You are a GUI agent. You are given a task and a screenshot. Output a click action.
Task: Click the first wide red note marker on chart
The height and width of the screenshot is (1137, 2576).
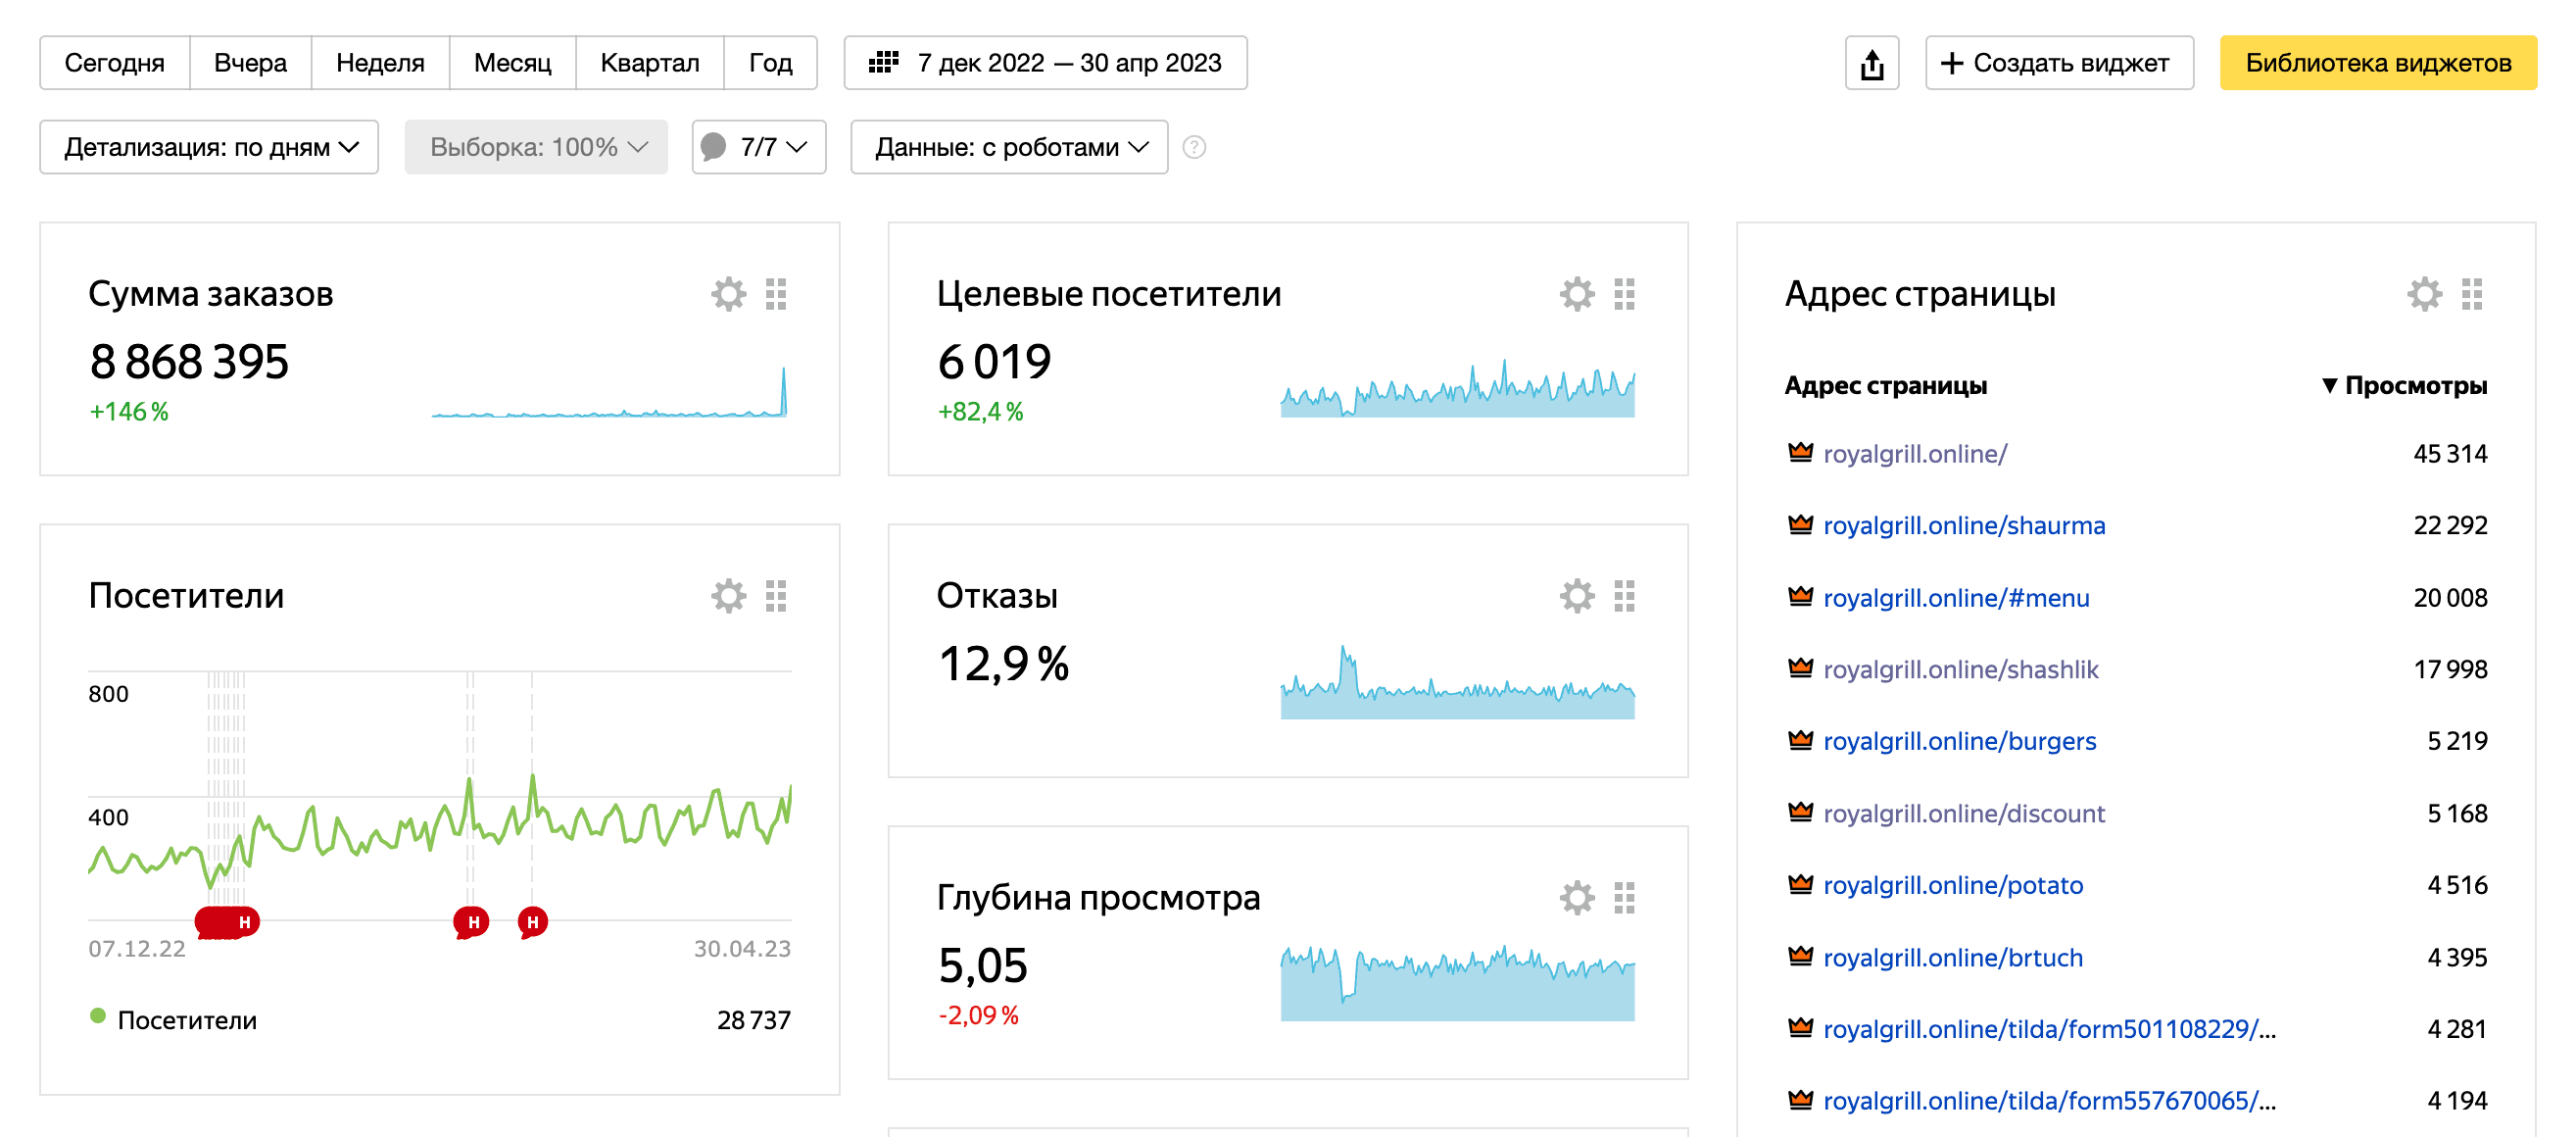point(227,922)
